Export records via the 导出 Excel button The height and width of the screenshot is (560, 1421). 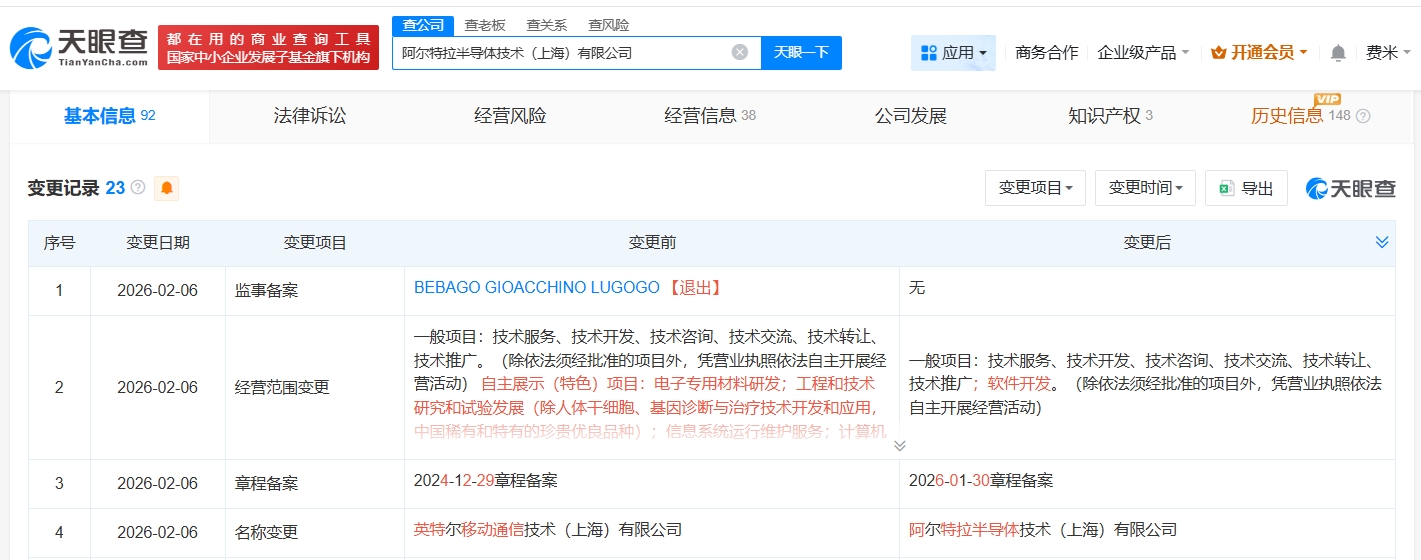click(x=1246, y=188)
